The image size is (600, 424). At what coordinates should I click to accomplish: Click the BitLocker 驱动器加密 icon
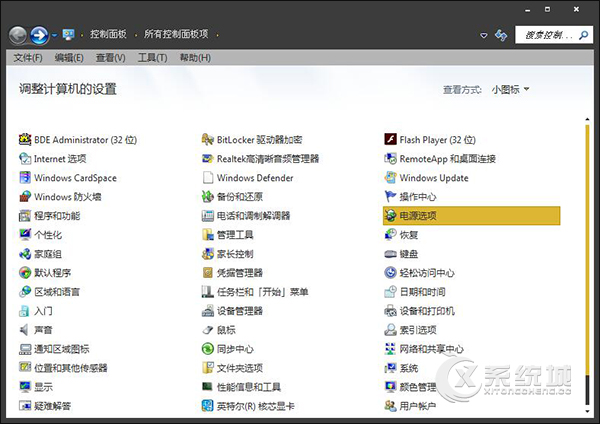207,139
